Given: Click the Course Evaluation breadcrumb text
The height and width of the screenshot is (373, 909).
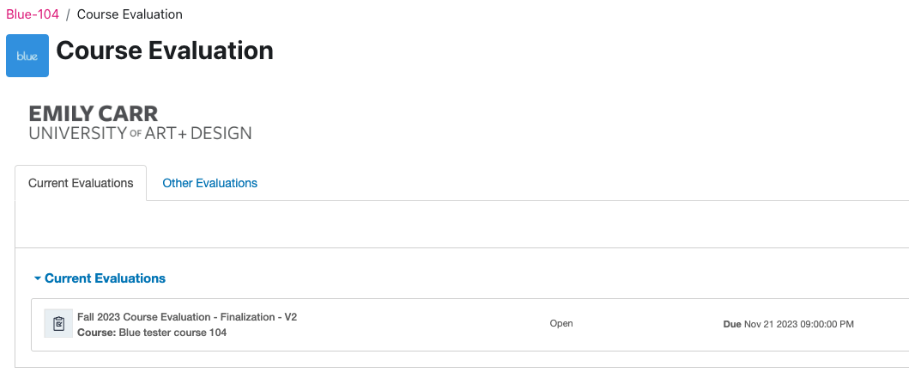Looking at the screenshot, I should tap(130, 15).
